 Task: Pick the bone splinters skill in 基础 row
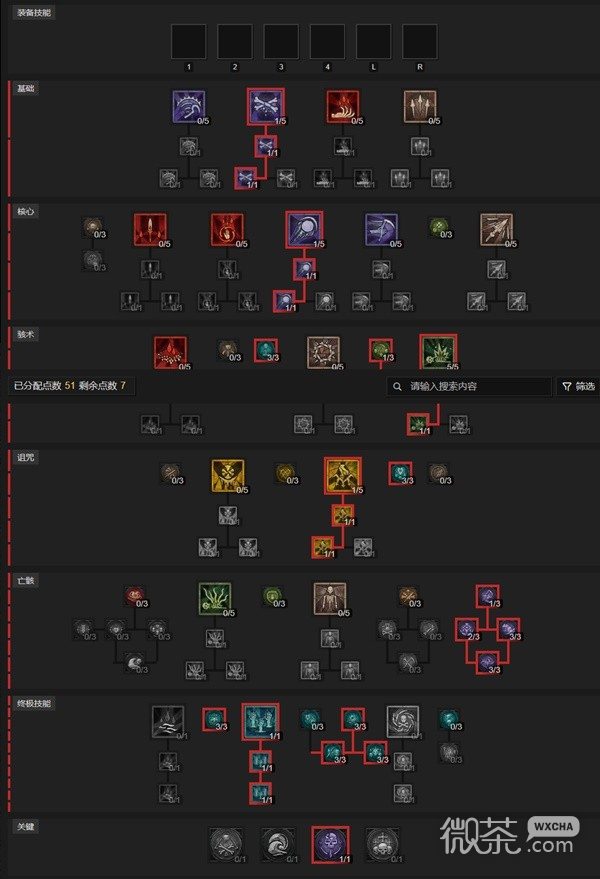click(420, 107)
